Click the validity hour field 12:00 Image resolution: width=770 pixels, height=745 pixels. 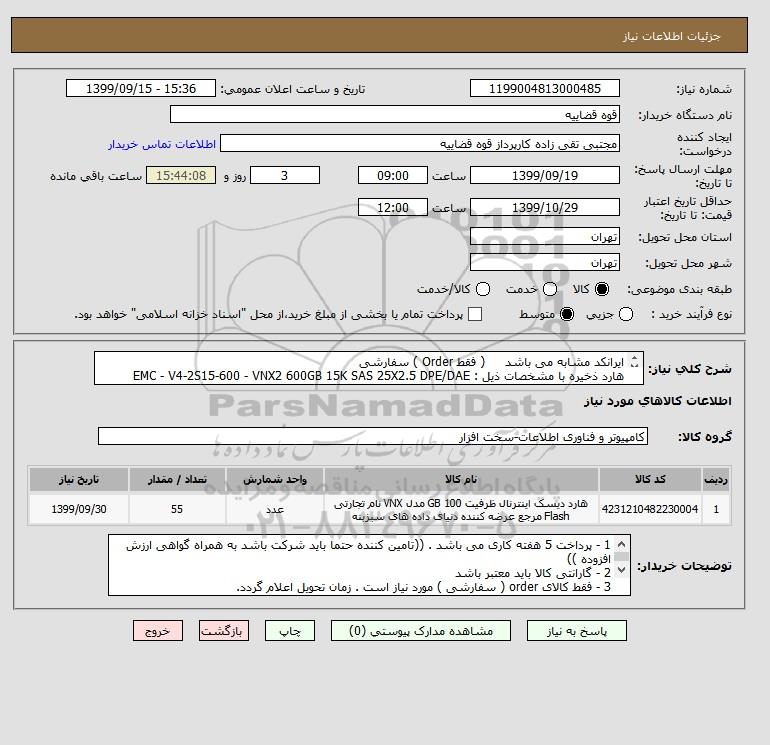tap(393, 207)
